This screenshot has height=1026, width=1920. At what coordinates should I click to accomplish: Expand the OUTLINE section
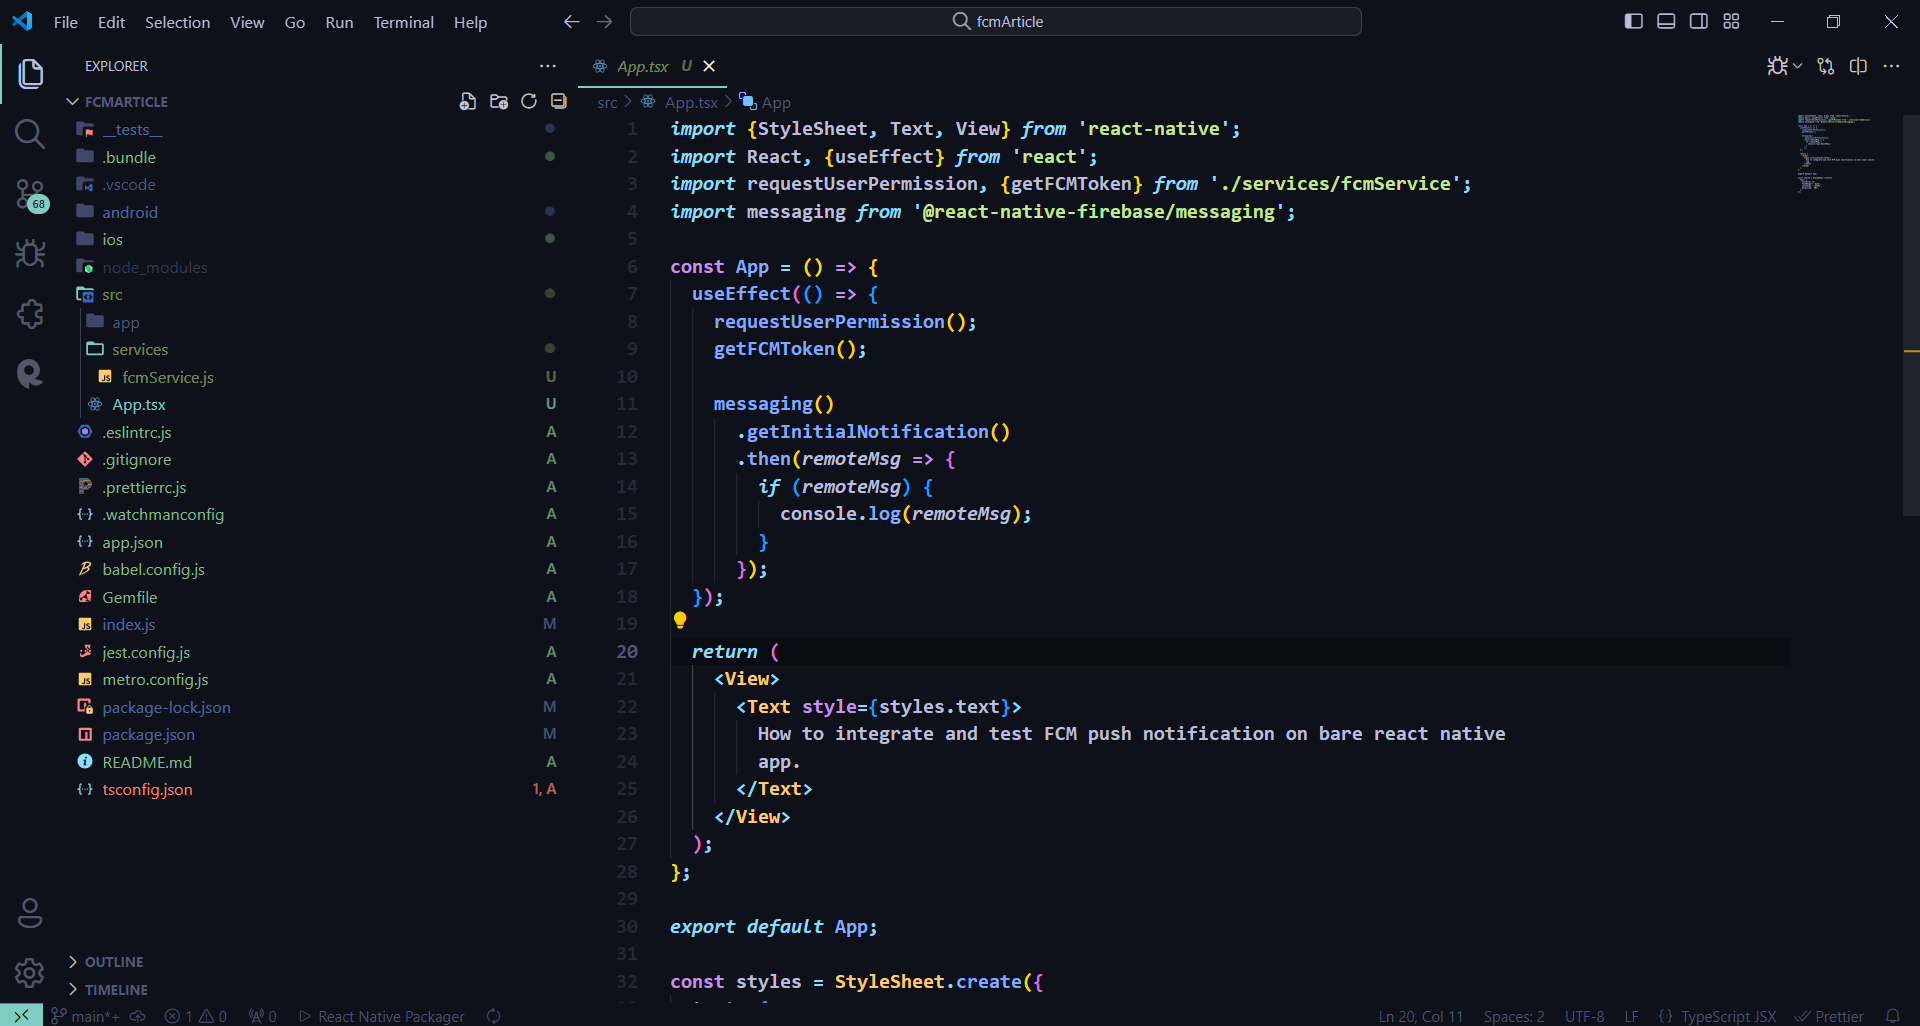113,962
